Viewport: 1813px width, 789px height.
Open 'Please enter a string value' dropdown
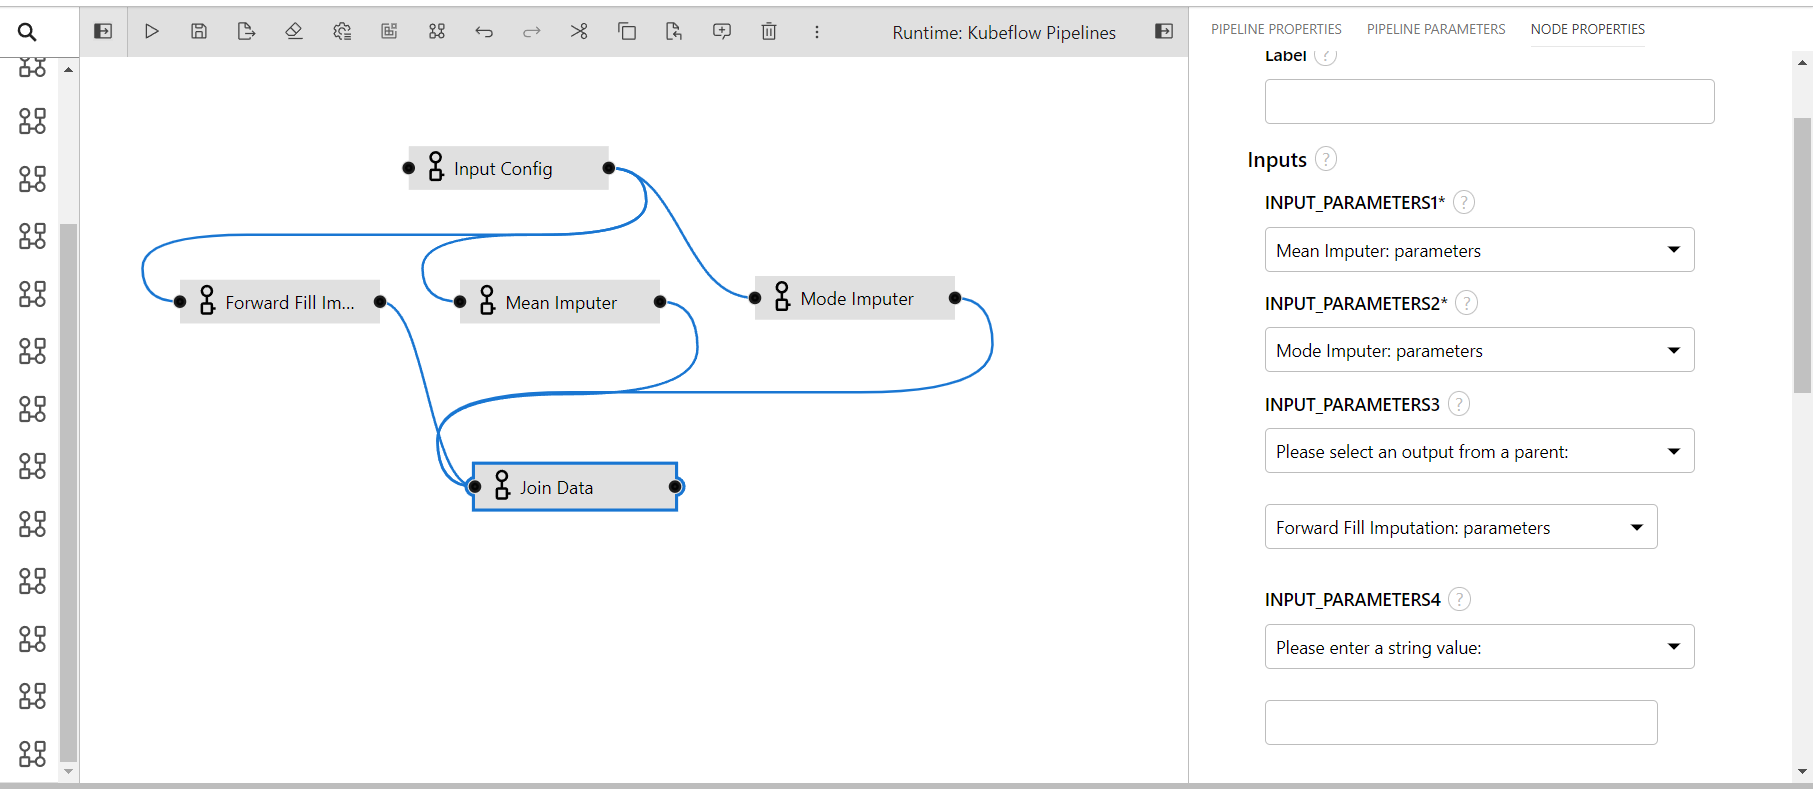pyautogui.click(x=1479, y=647)
